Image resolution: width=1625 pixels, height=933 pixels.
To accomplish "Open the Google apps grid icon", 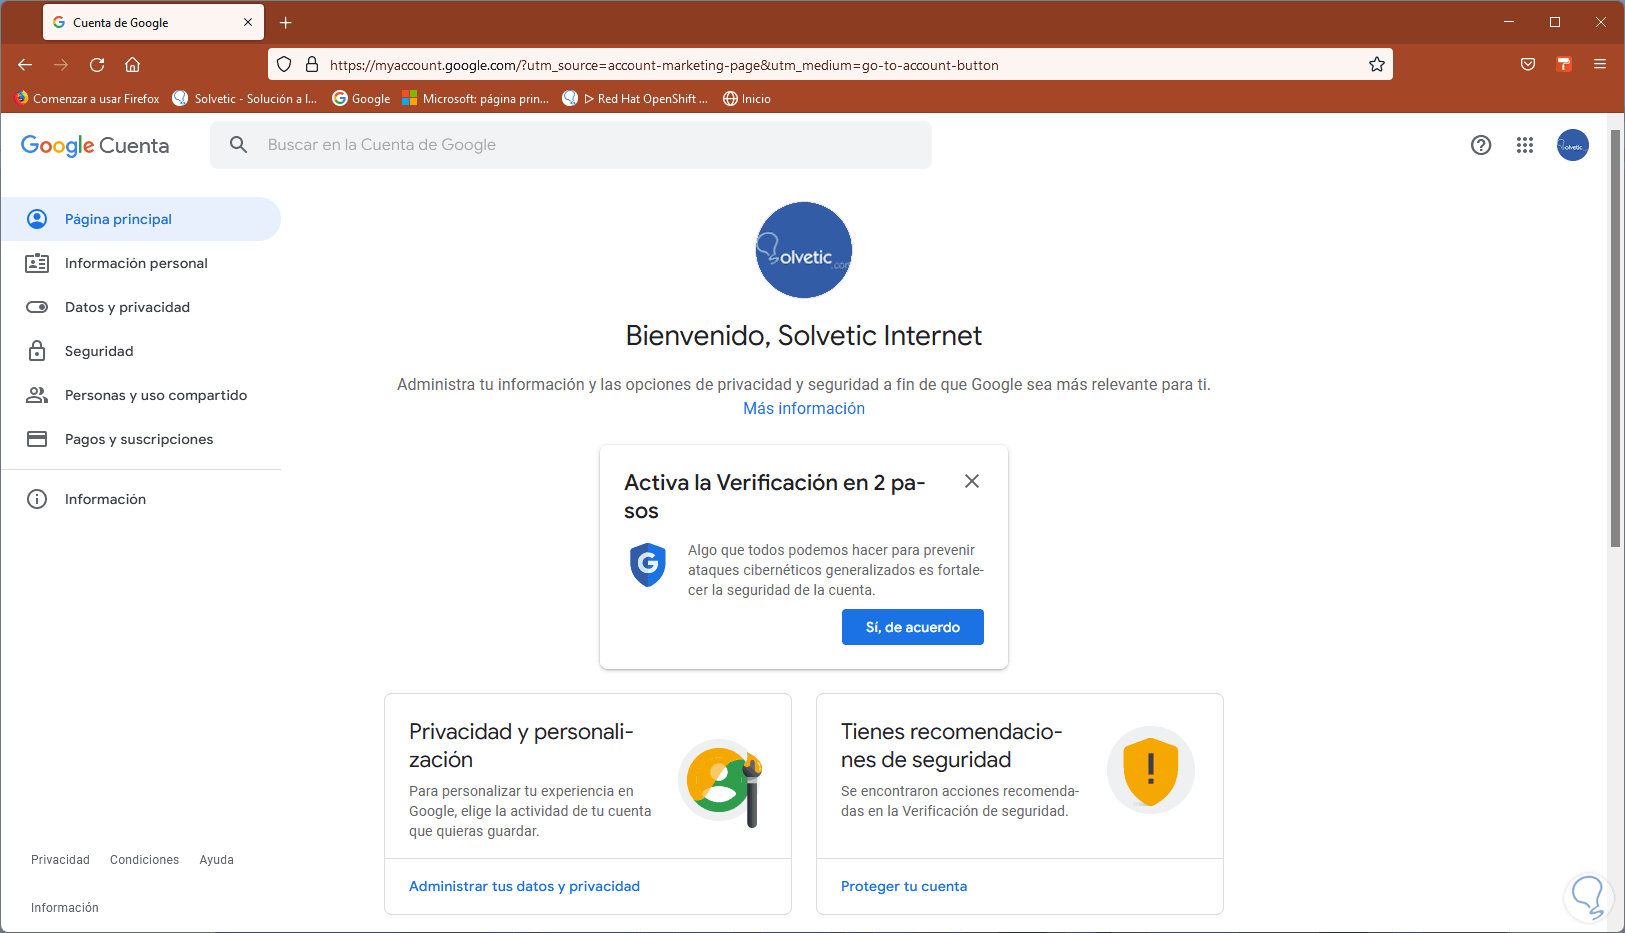I will pos(1524,145).
